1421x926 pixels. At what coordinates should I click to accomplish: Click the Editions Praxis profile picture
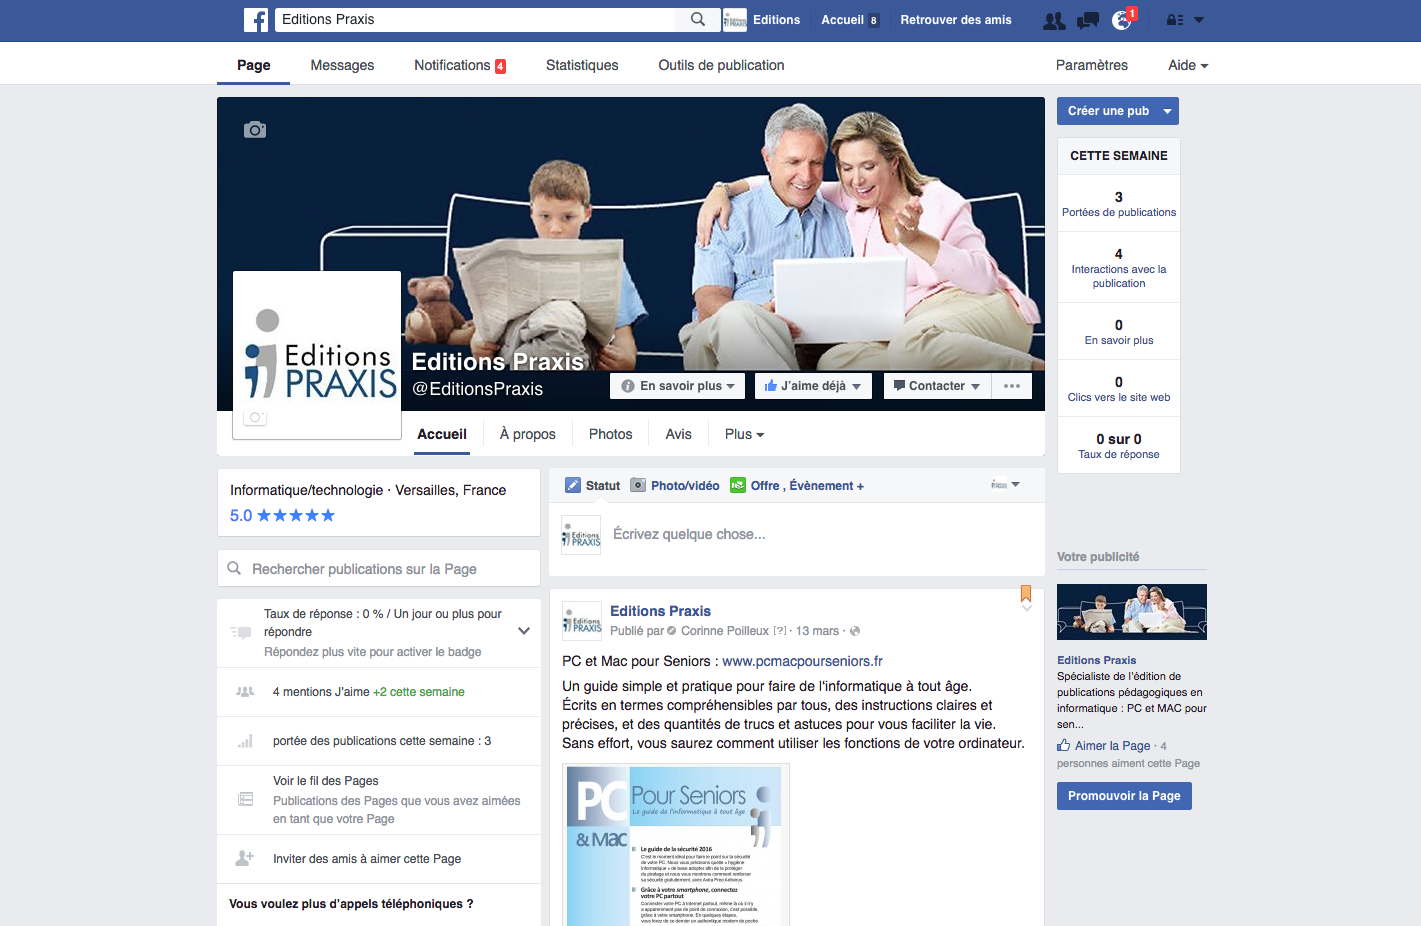point(317,355)
